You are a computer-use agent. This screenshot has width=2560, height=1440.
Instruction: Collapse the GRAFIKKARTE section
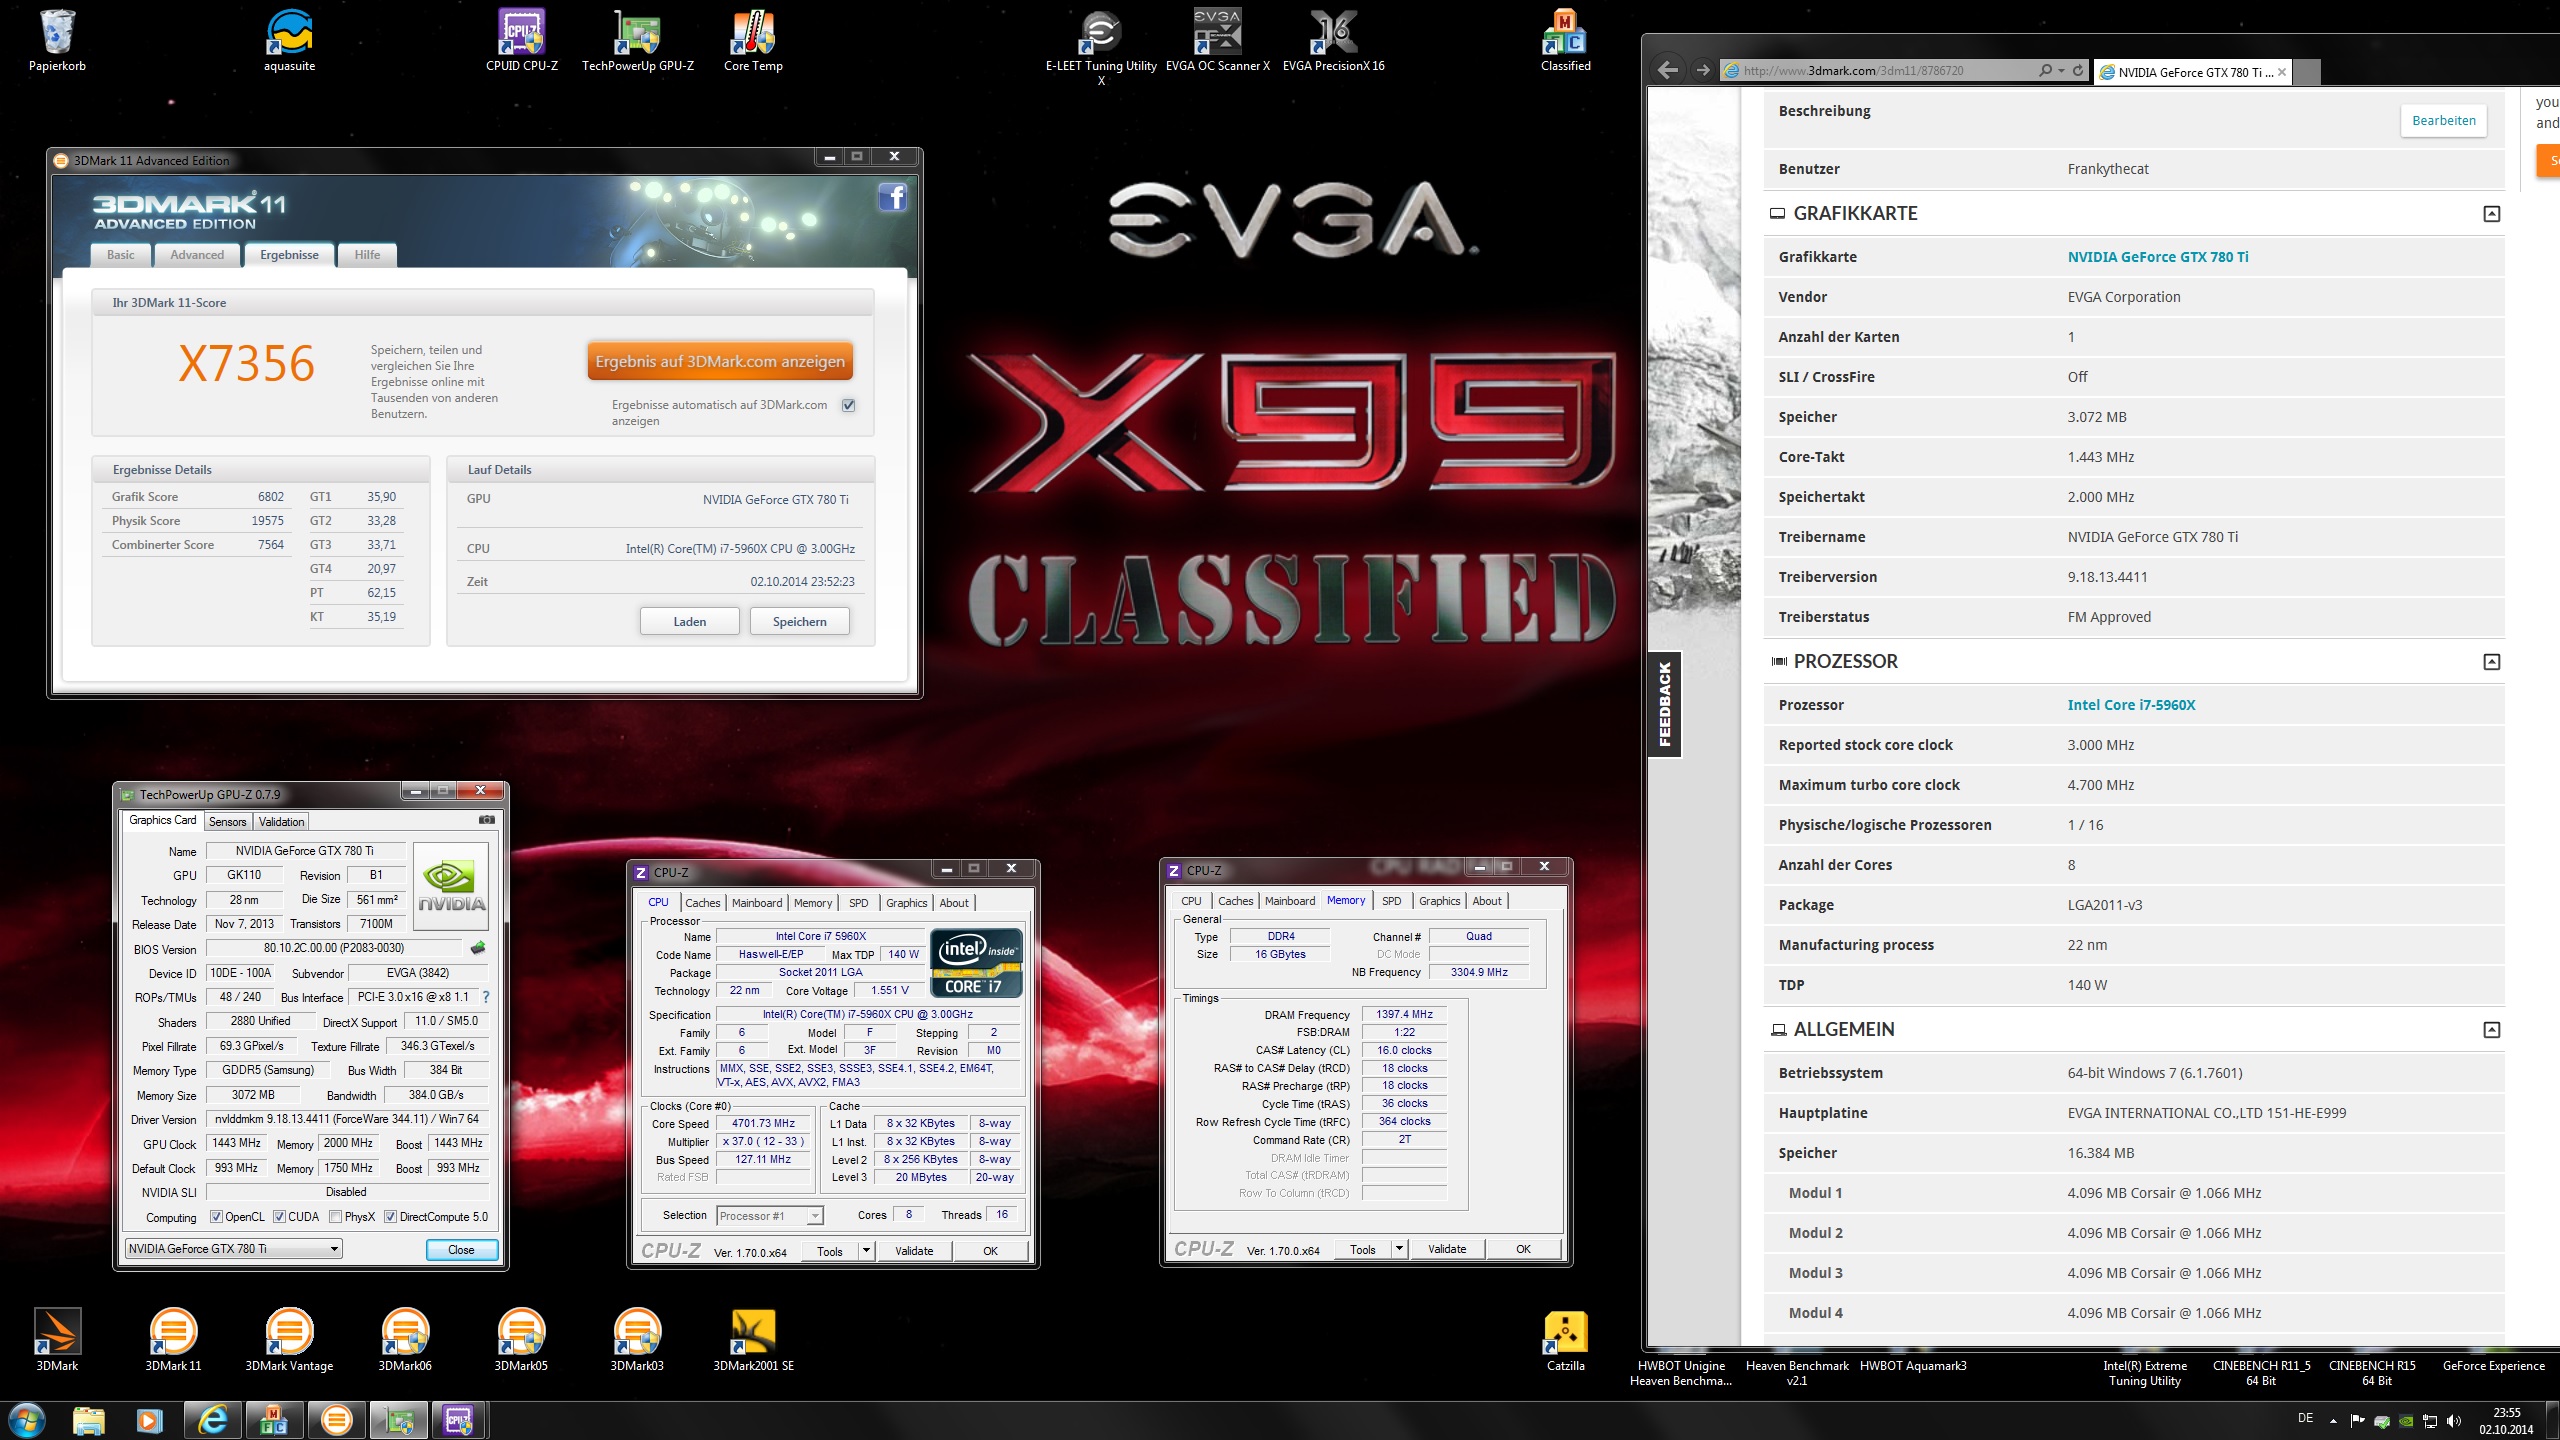point(2492,213)
